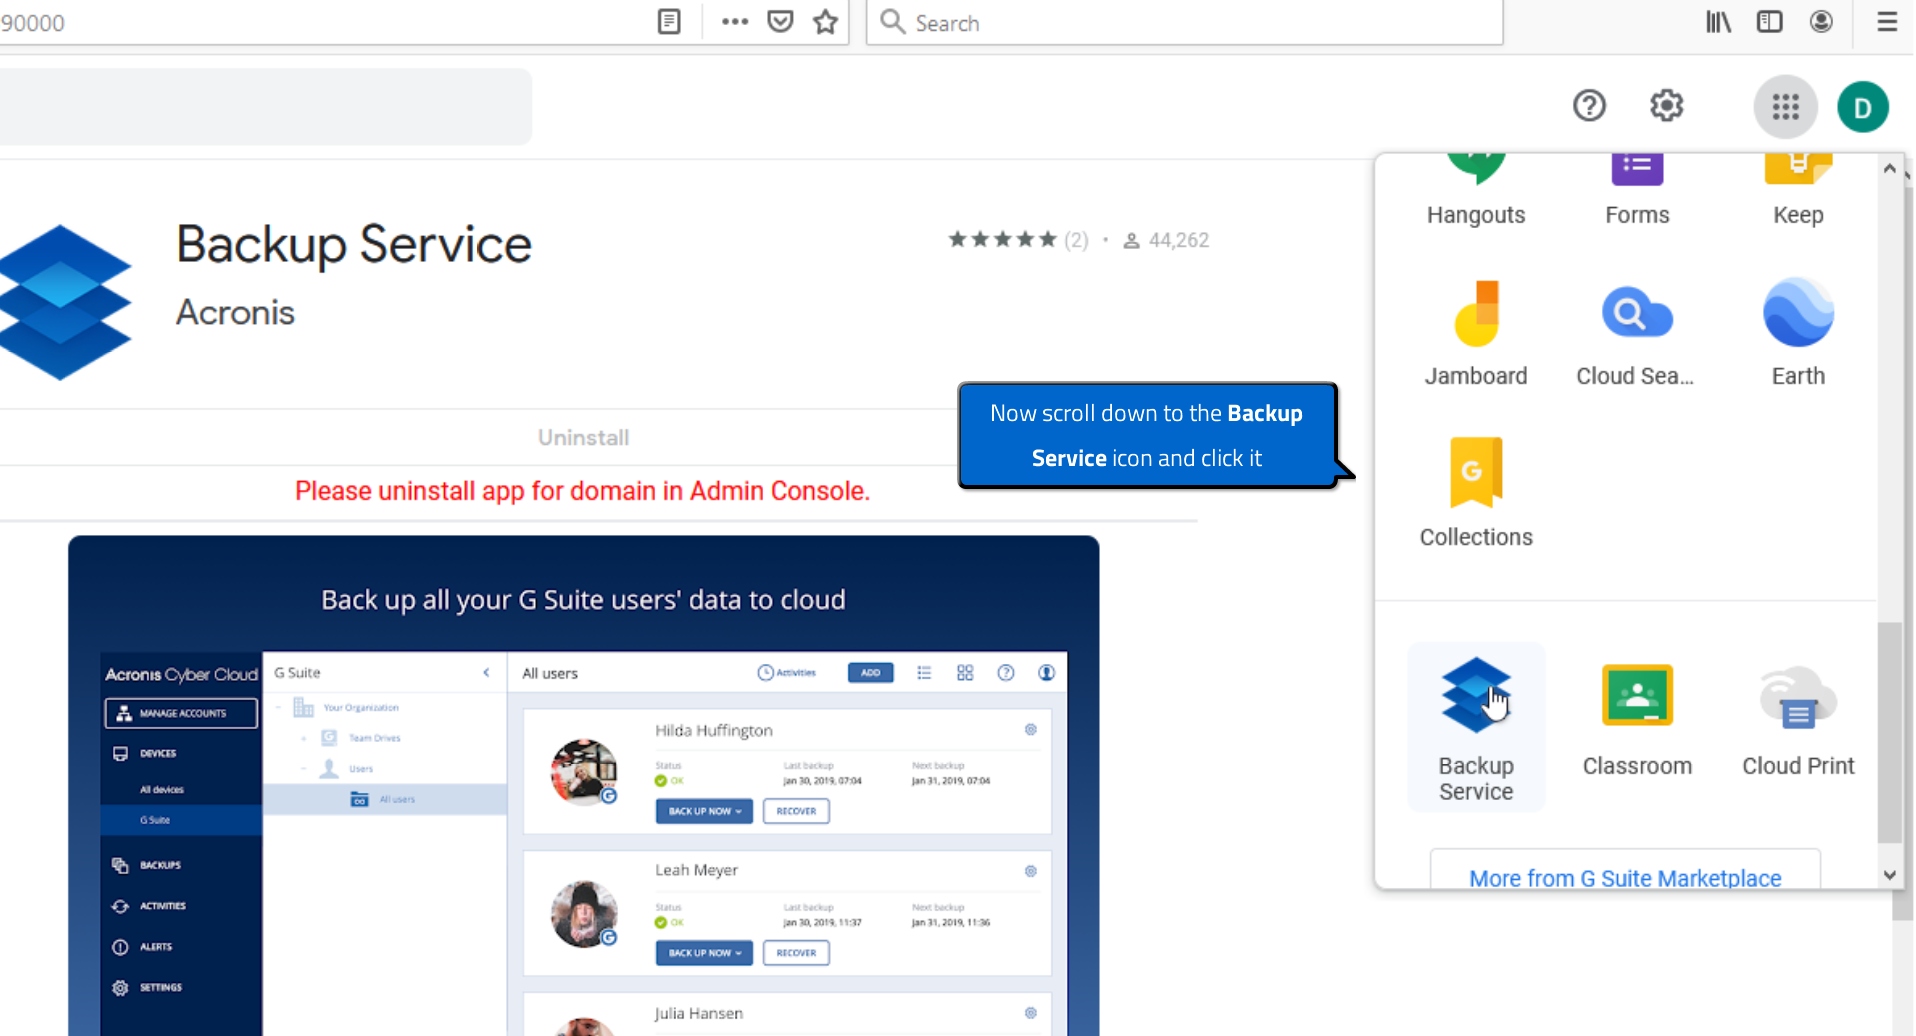Open Keep app

tap(1798, 192)
